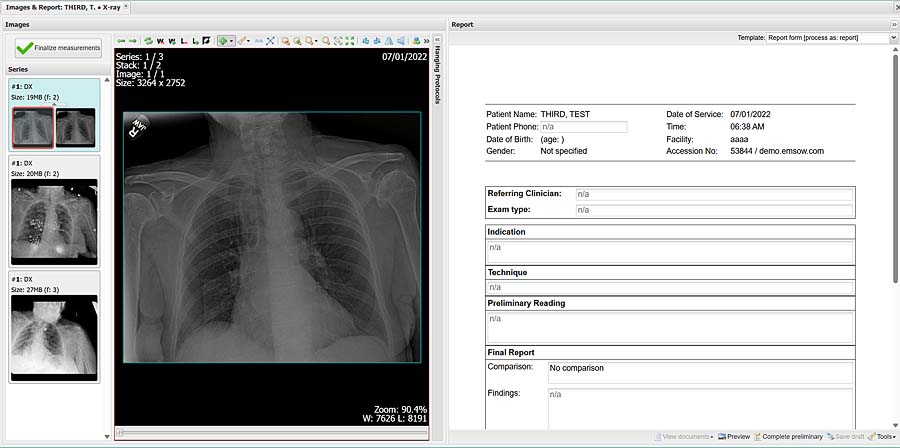
Task: Click the green previous-image arrow in the viewer toolbar
Action: 121,41
